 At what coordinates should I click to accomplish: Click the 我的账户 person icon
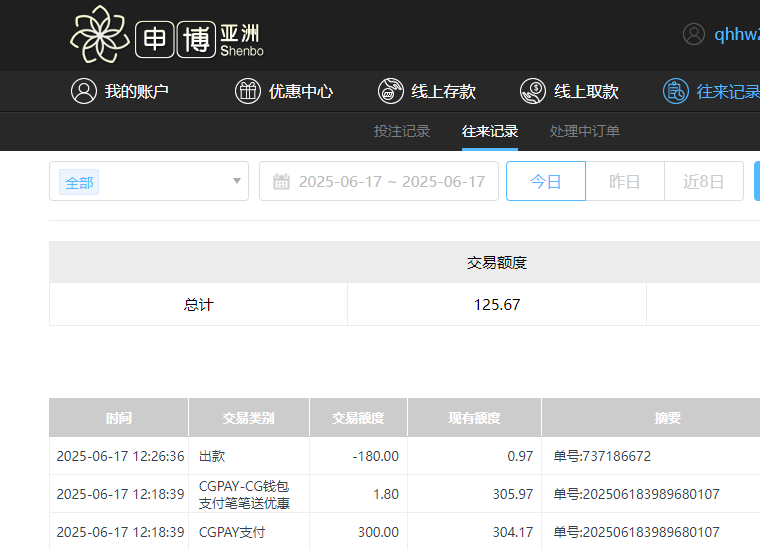pos(84,91)
